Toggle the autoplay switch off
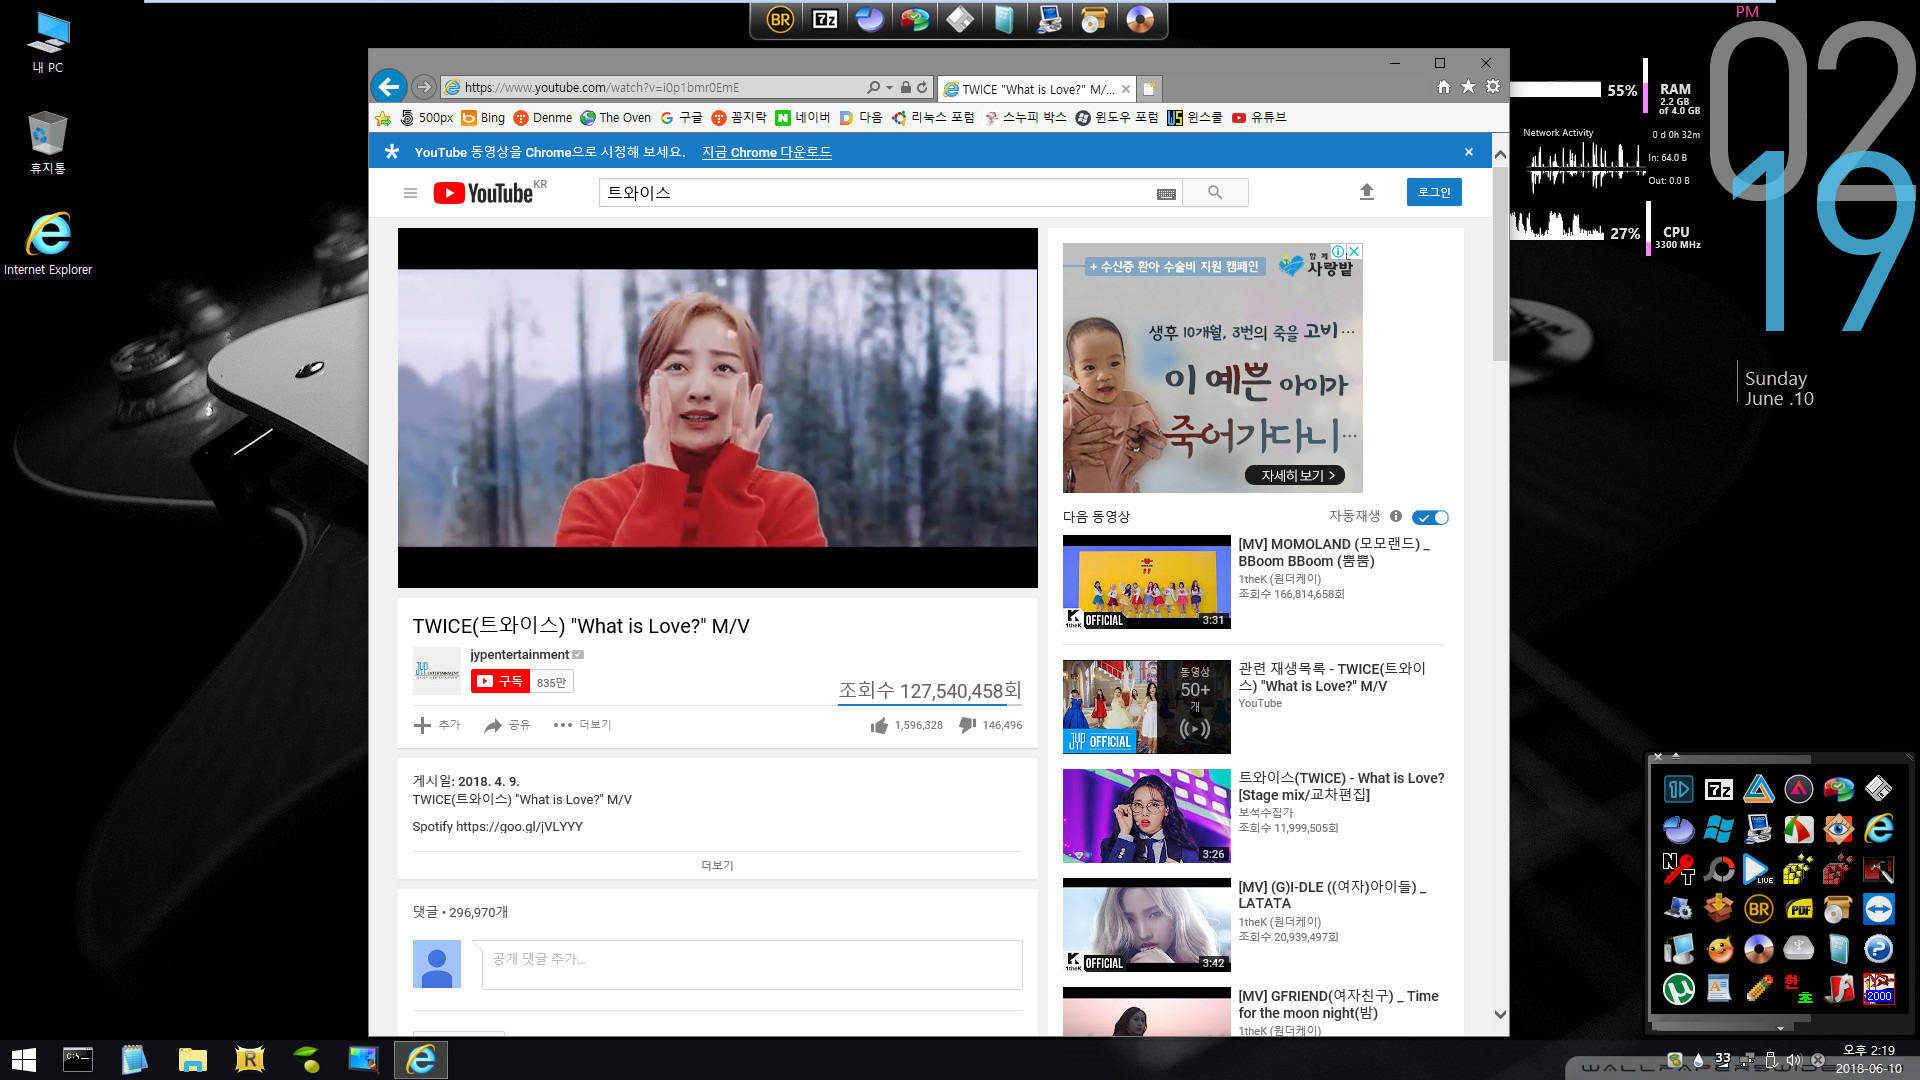The image size is (1920, 1080). 1430,517
